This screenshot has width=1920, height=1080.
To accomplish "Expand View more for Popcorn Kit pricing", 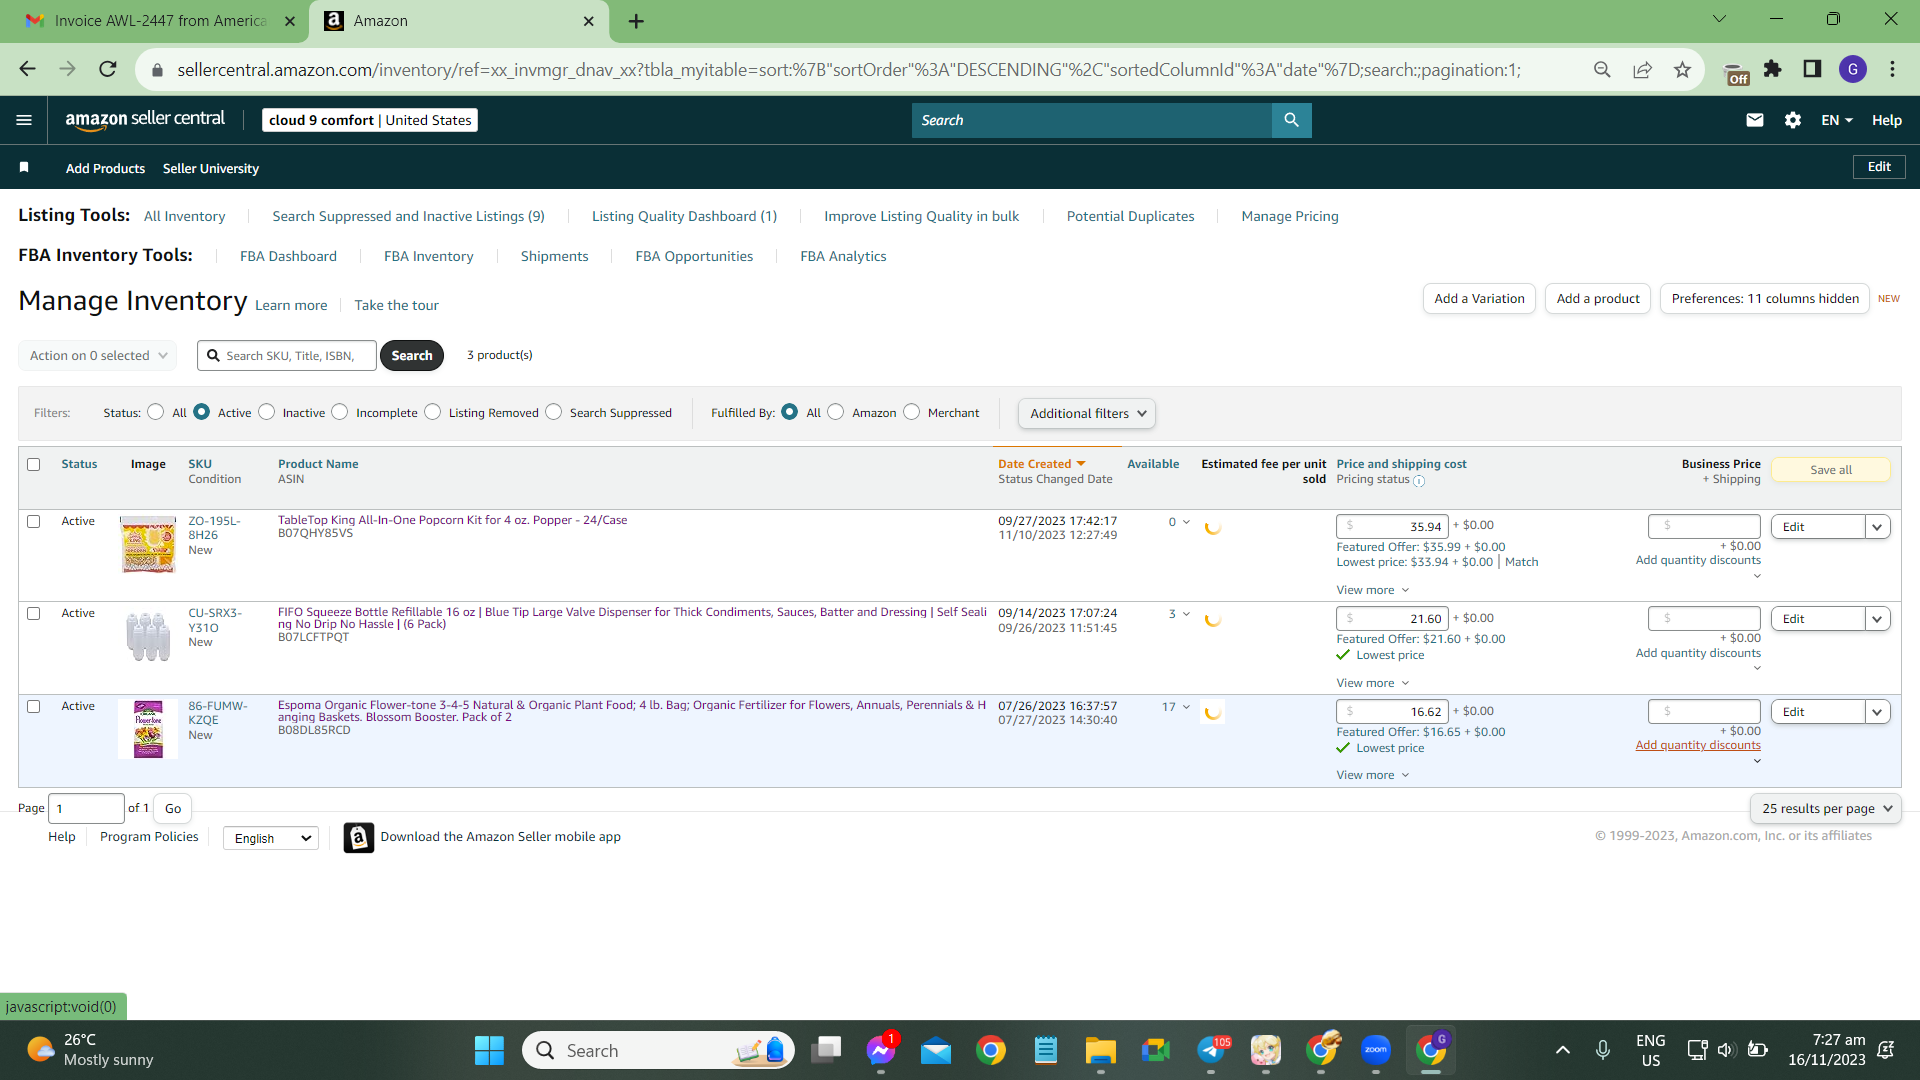I will click(1373, 590).
